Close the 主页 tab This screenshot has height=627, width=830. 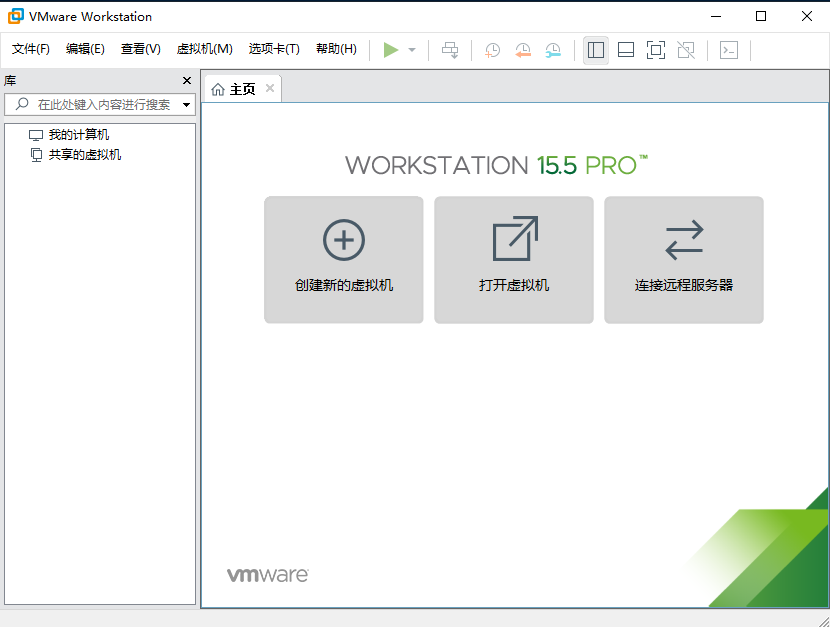tap(270, 88)
